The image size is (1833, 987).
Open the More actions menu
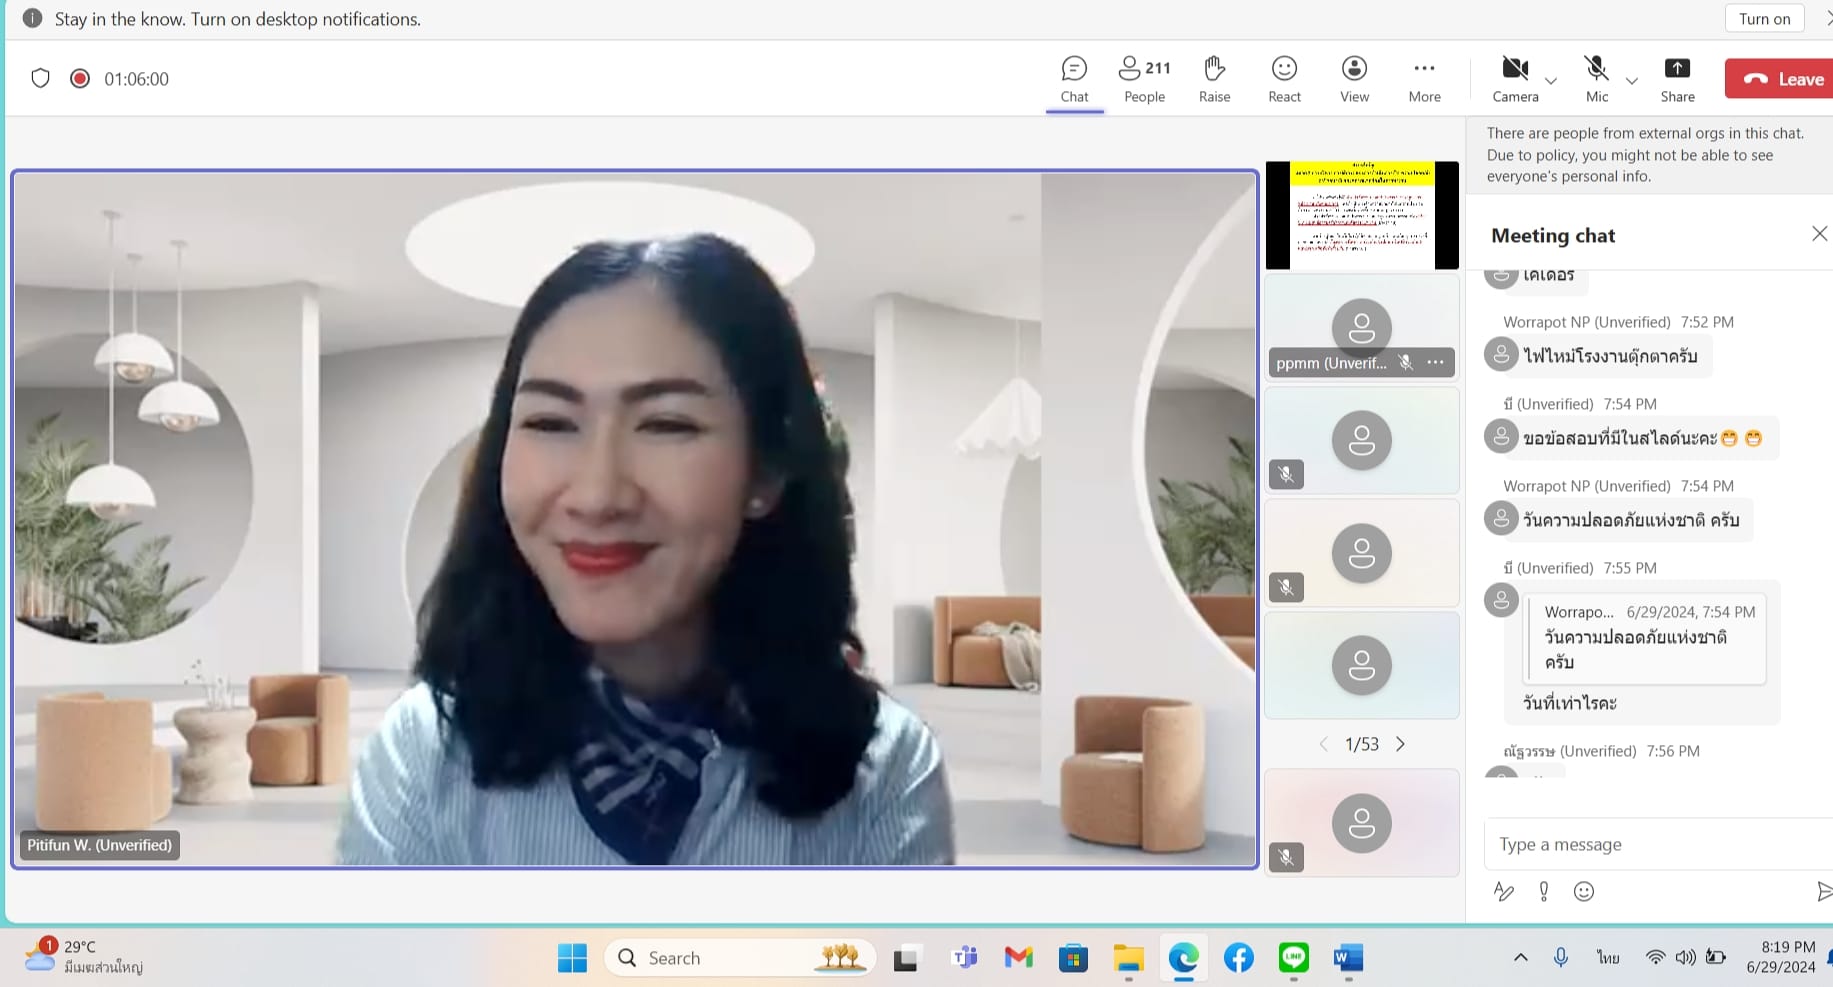coord(1424,79)
